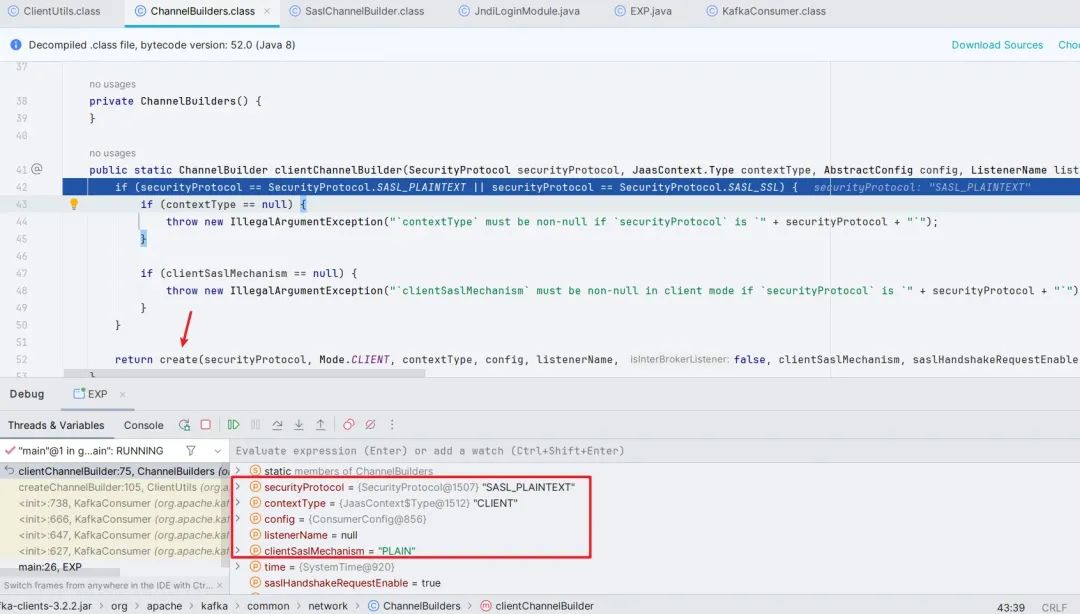Image resolution: width=1080 pixels, height=614 pixels.
Task: Open the thread selector dropdown arrow
Action: [218, 451]
